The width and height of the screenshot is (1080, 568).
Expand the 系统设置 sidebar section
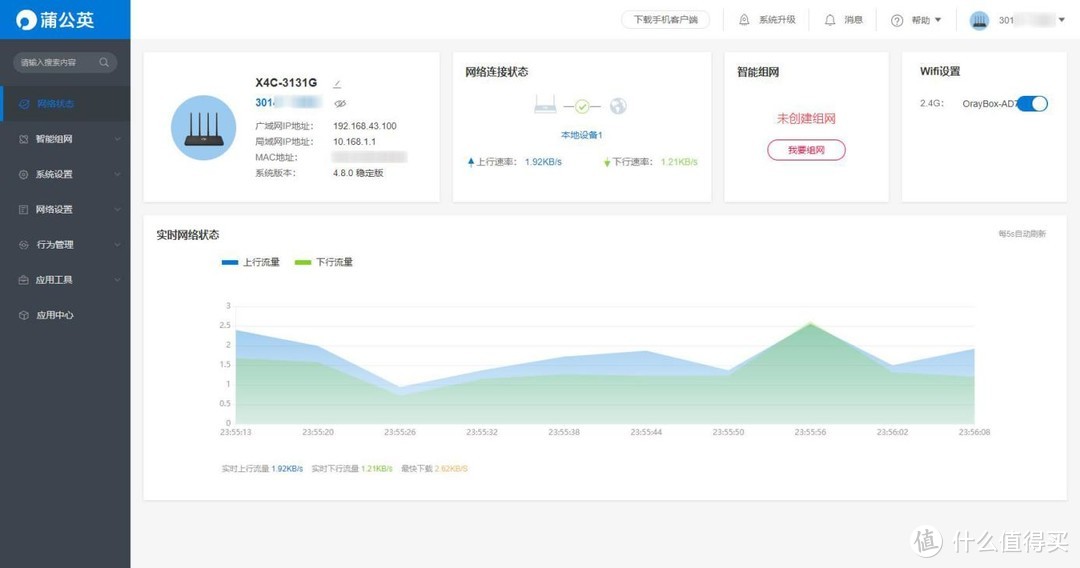(x=64, y=174)
